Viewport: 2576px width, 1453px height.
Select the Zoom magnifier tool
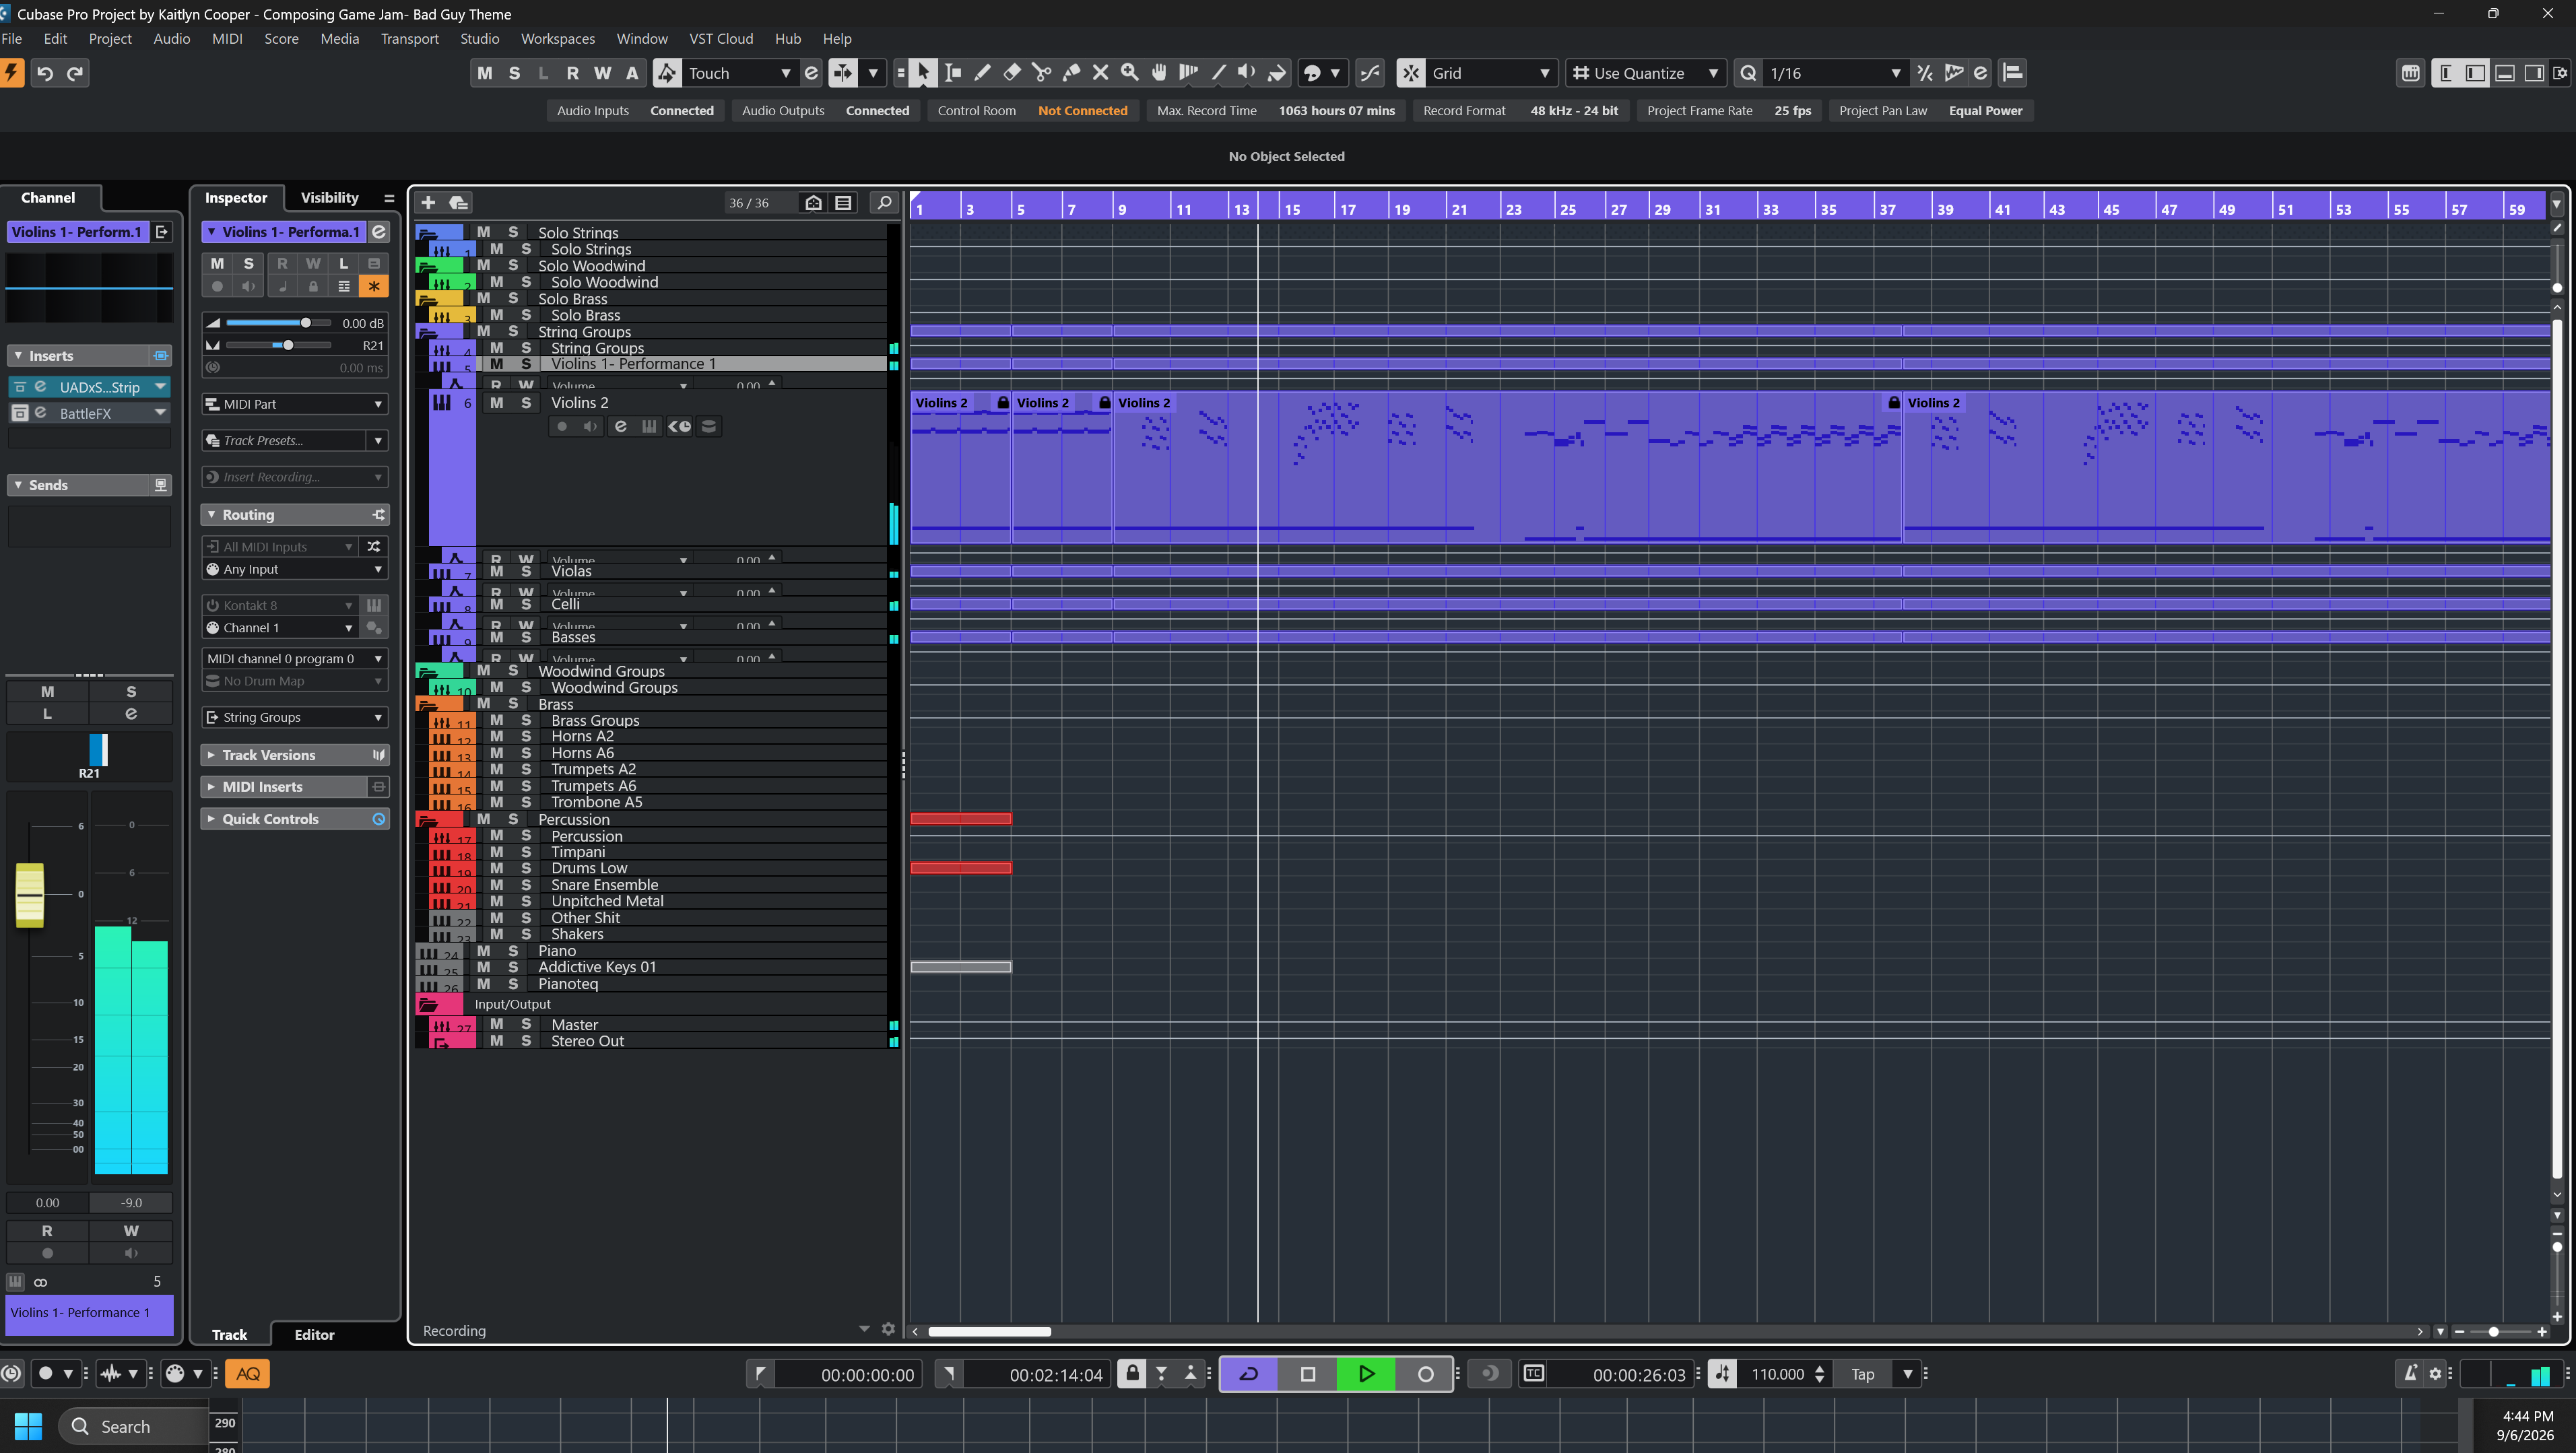click(1130, 72)
